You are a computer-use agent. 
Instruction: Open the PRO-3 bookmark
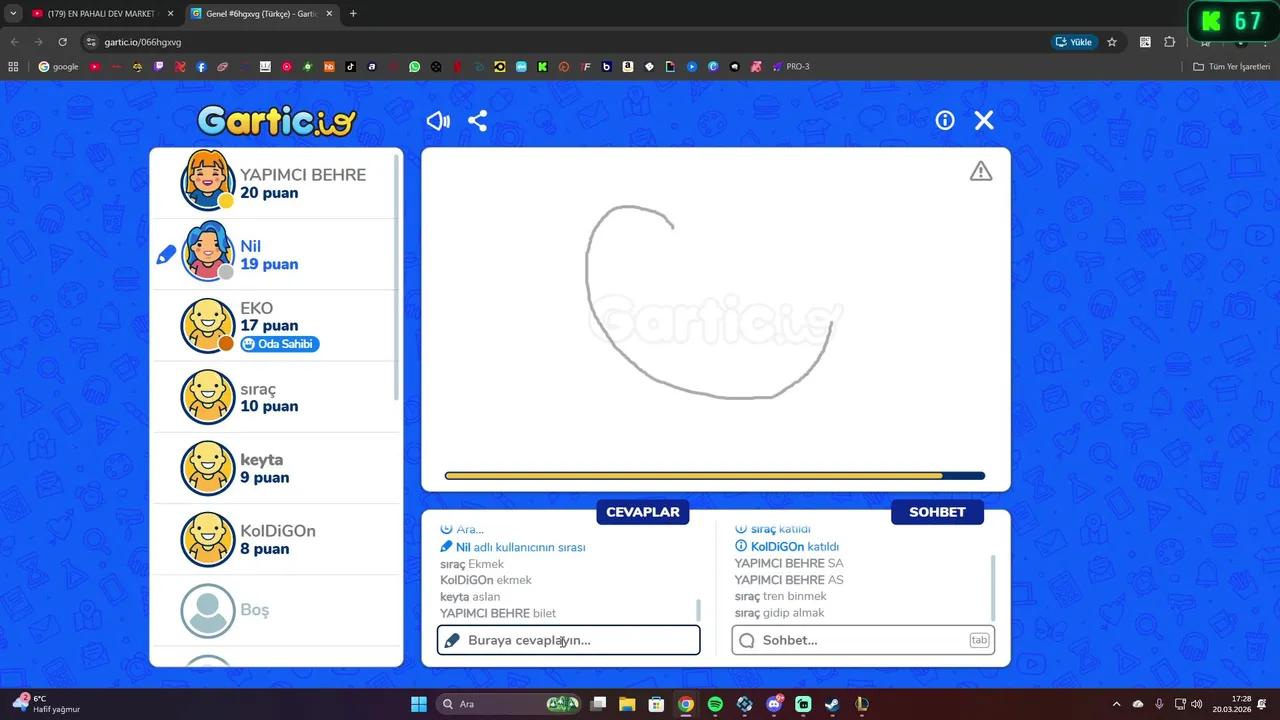point(790,67)
